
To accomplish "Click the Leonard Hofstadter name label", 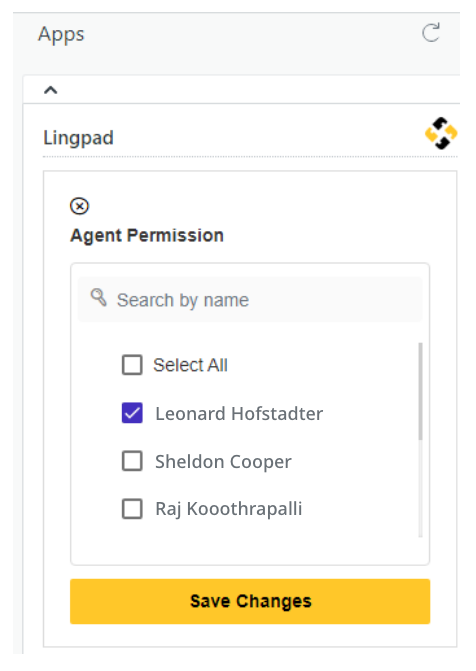I will point(239,414).
